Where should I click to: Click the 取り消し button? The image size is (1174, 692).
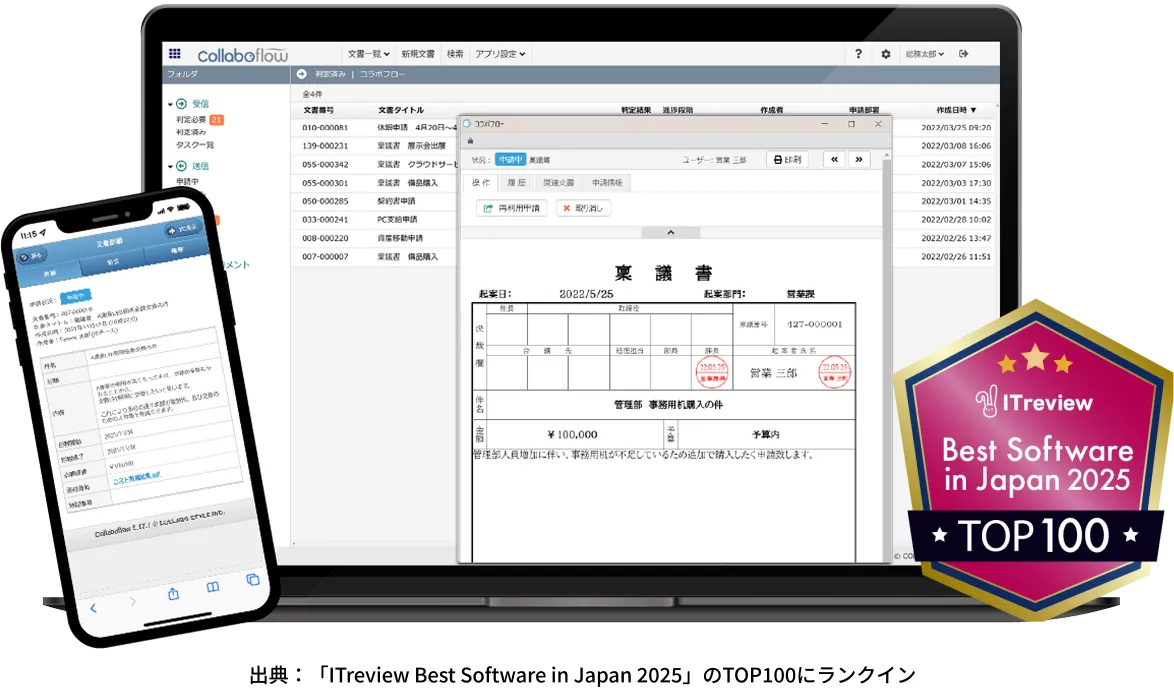point(583,208)
